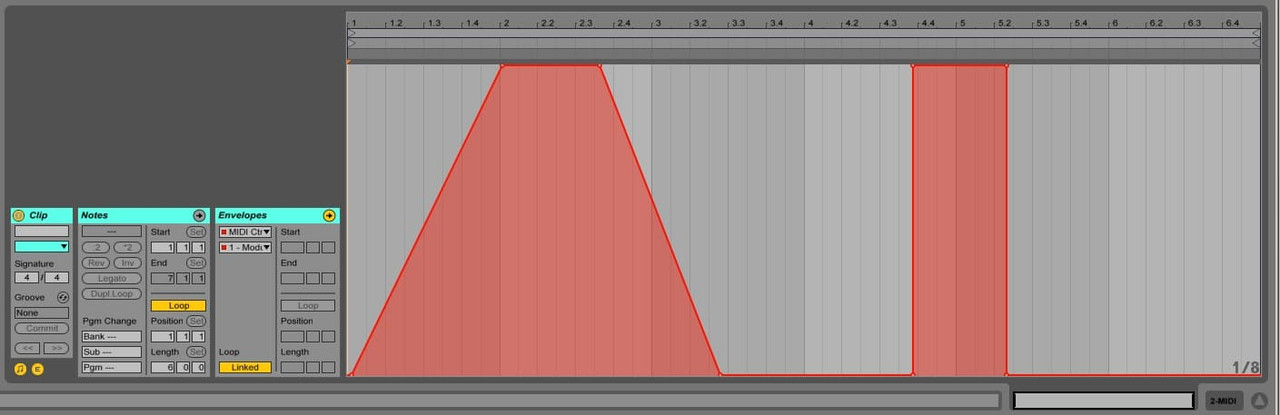Select envelope breakpoint at top near bar 2
The width and height of the screenshot is (1280, 415).
pos(502,66)
